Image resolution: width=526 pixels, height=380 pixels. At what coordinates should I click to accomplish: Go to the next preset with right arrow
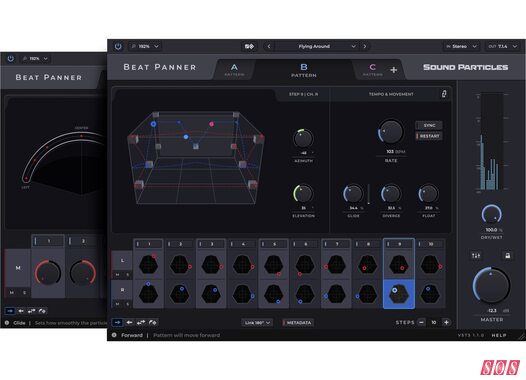(365, 46)
